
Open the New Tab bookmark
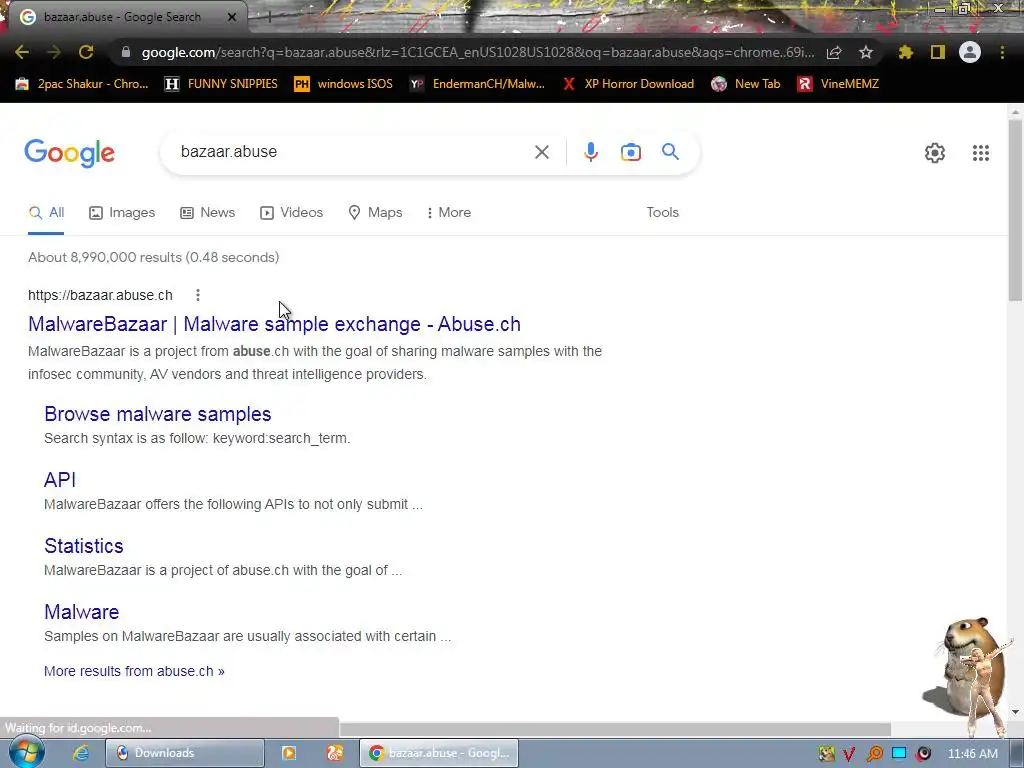(x=746, y=84)
